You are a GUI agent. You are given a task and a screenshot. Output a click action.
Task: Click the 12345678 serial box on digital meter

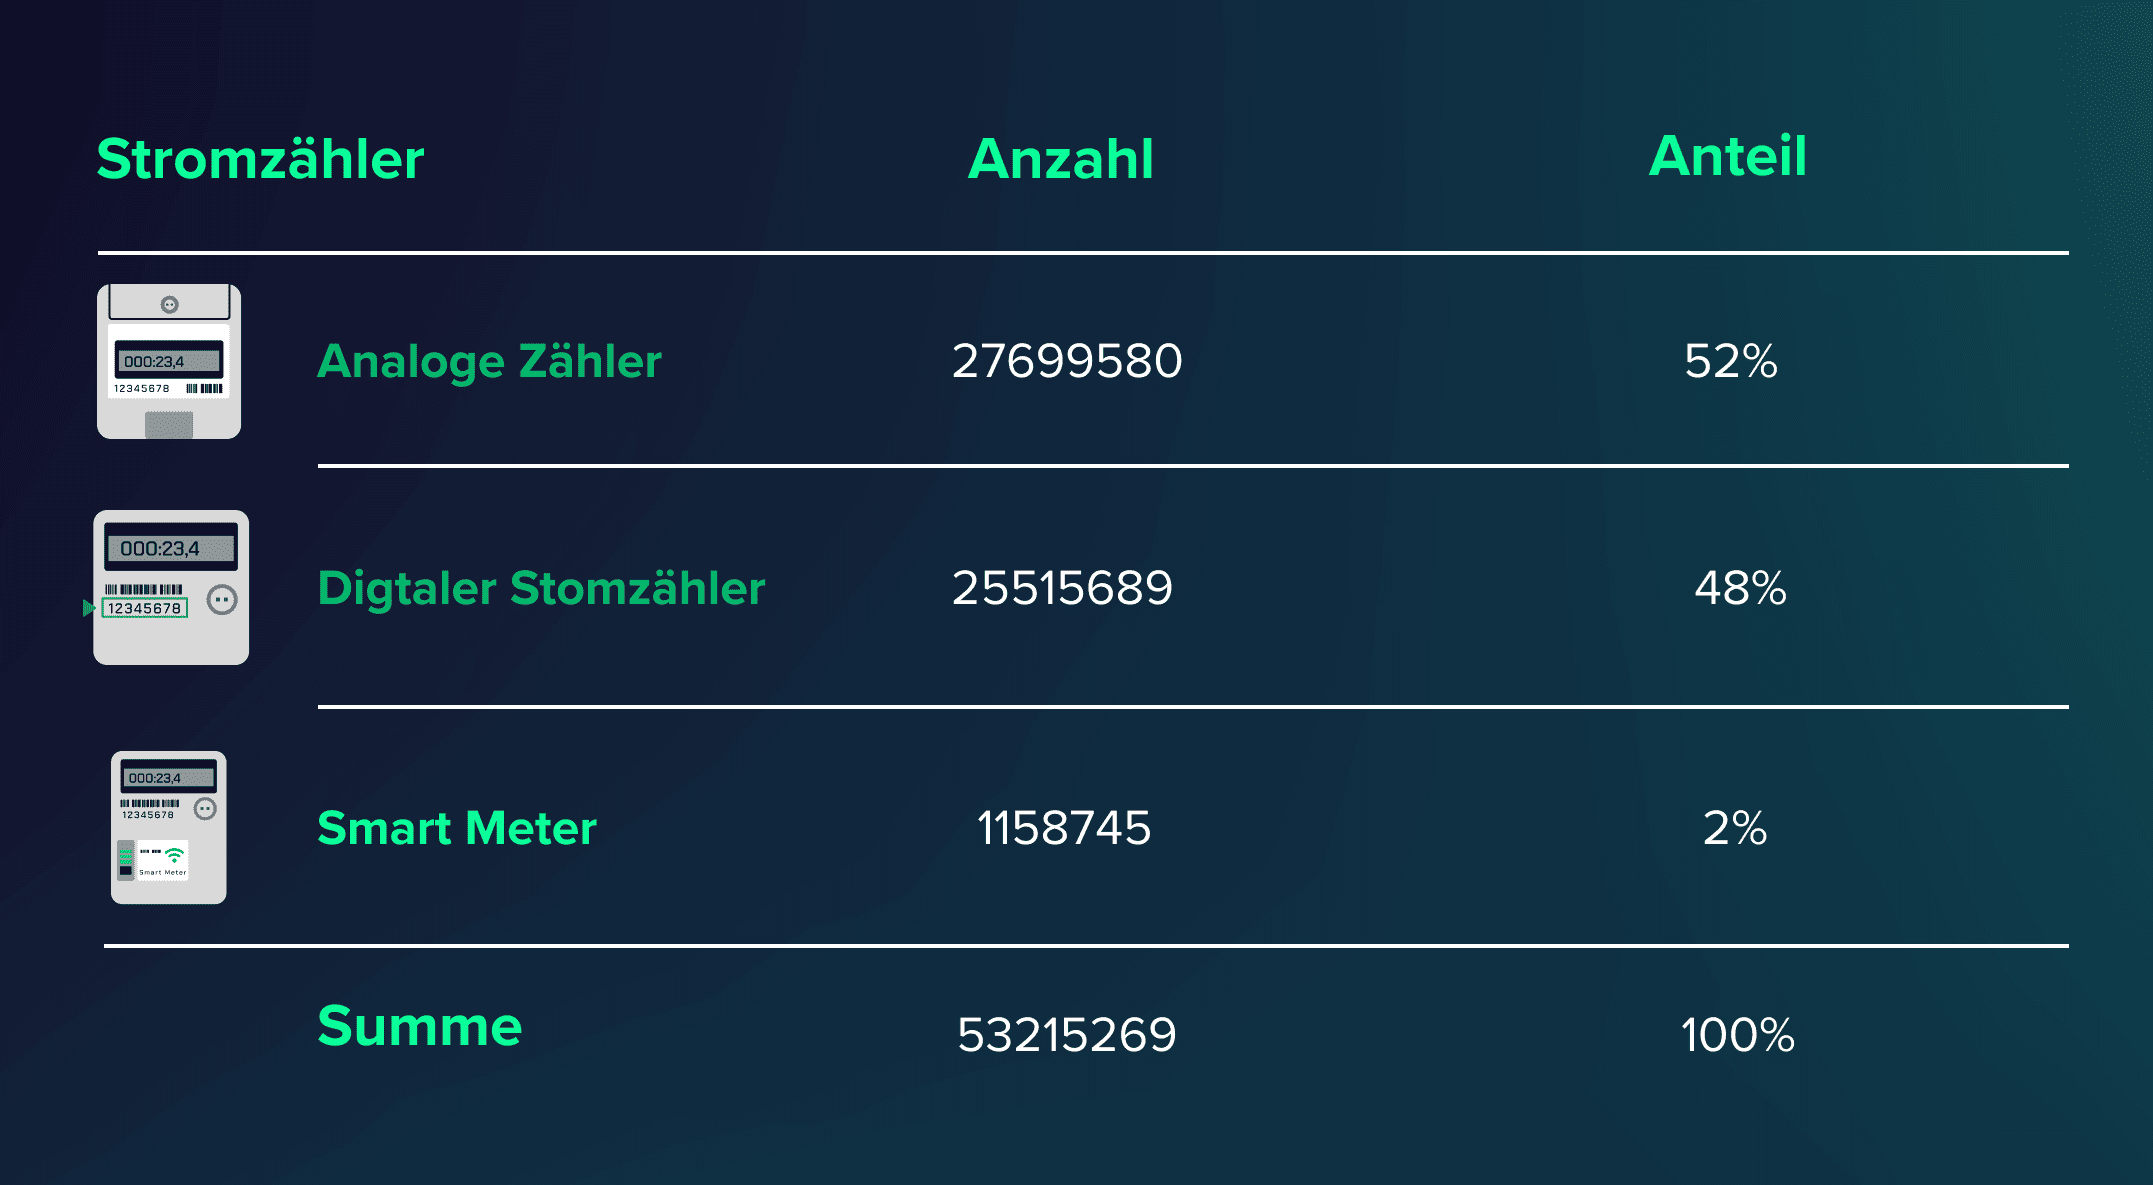point(145,608)
